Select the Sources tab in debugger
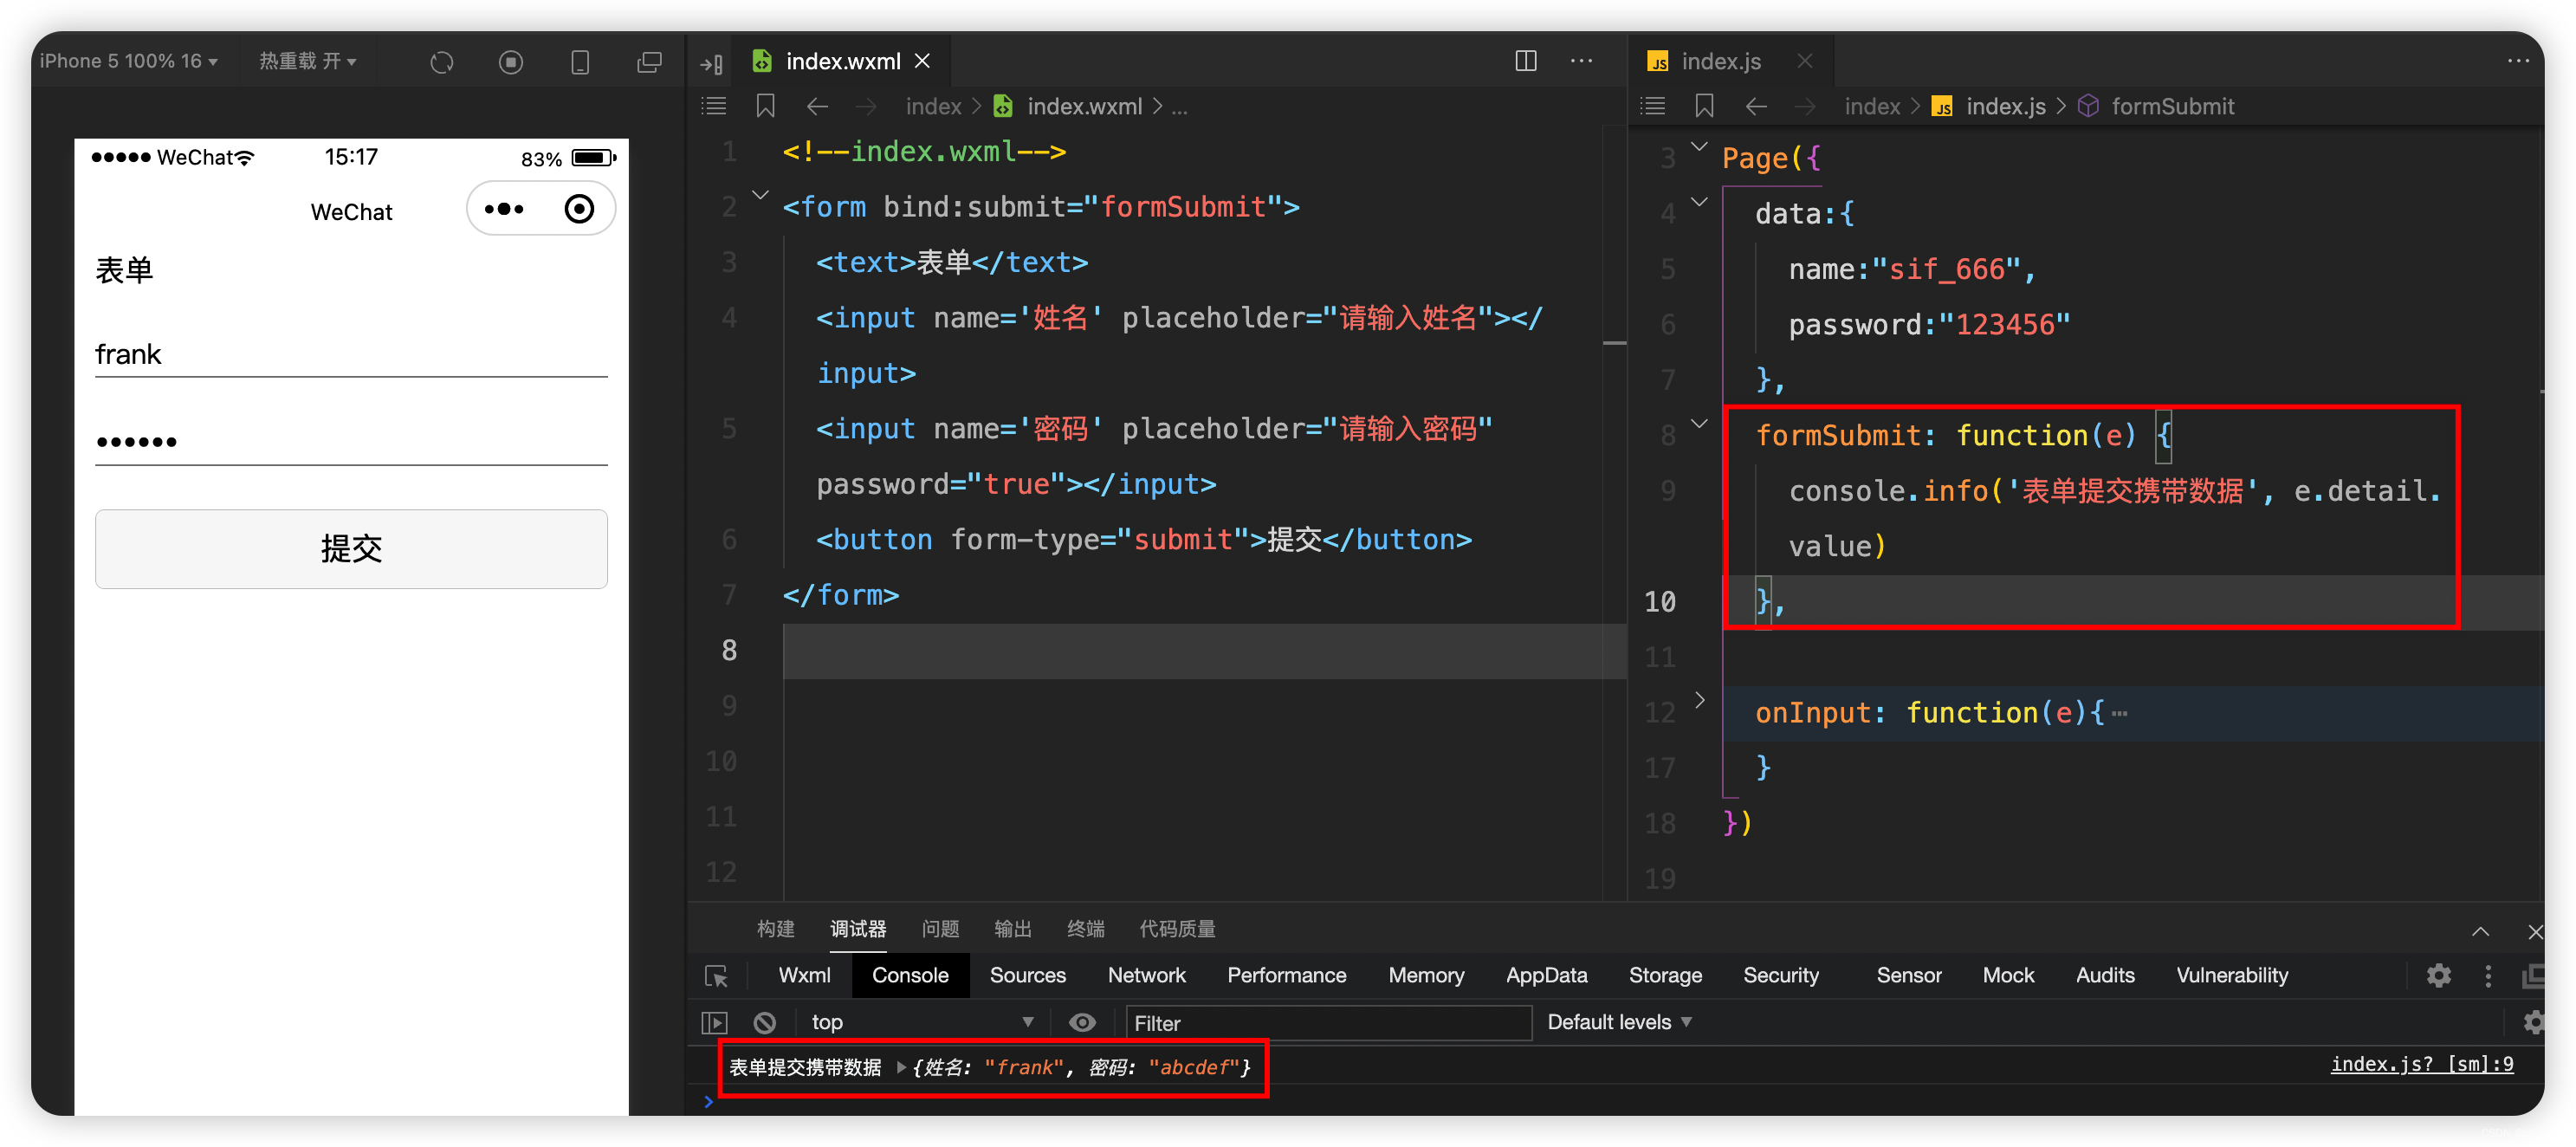Image resolution: width=2576 pixels, height=1147 pixels. [1026, 973]
